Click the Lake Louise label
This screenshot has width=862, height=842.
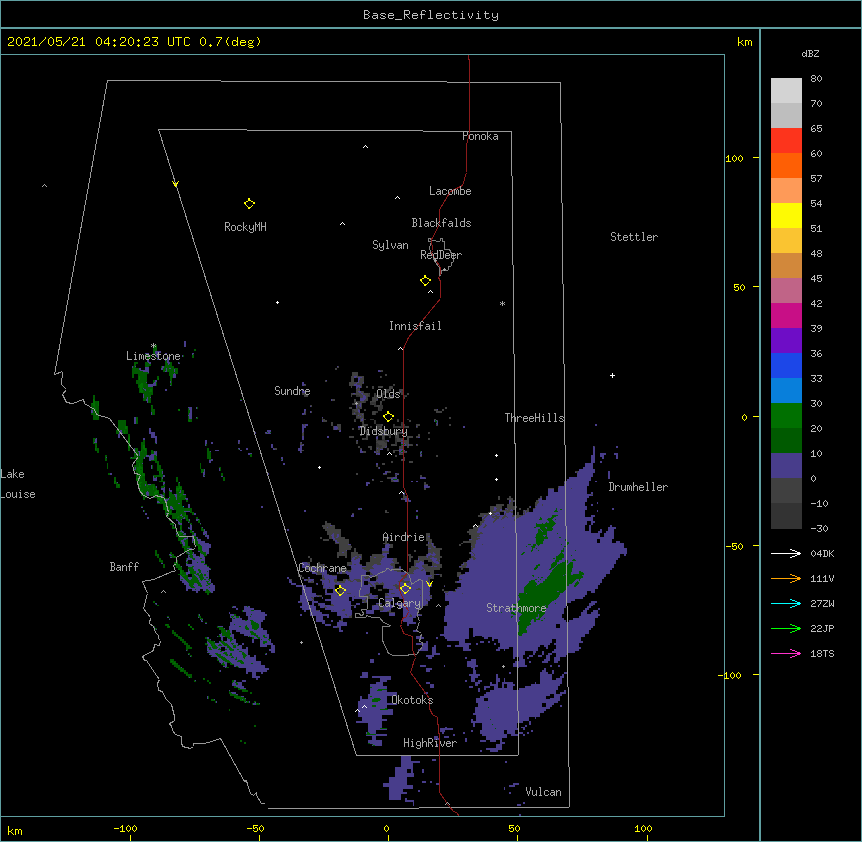pyautogui.click(x=18, y=484)
